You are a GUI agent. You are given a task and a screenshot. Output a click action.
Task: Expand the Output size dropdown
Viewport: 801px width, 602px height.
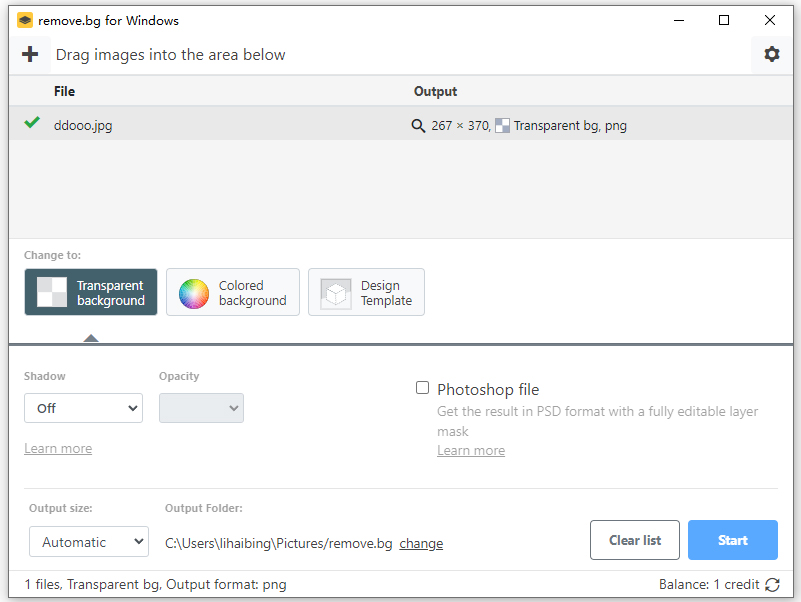(x=88, y=542)
